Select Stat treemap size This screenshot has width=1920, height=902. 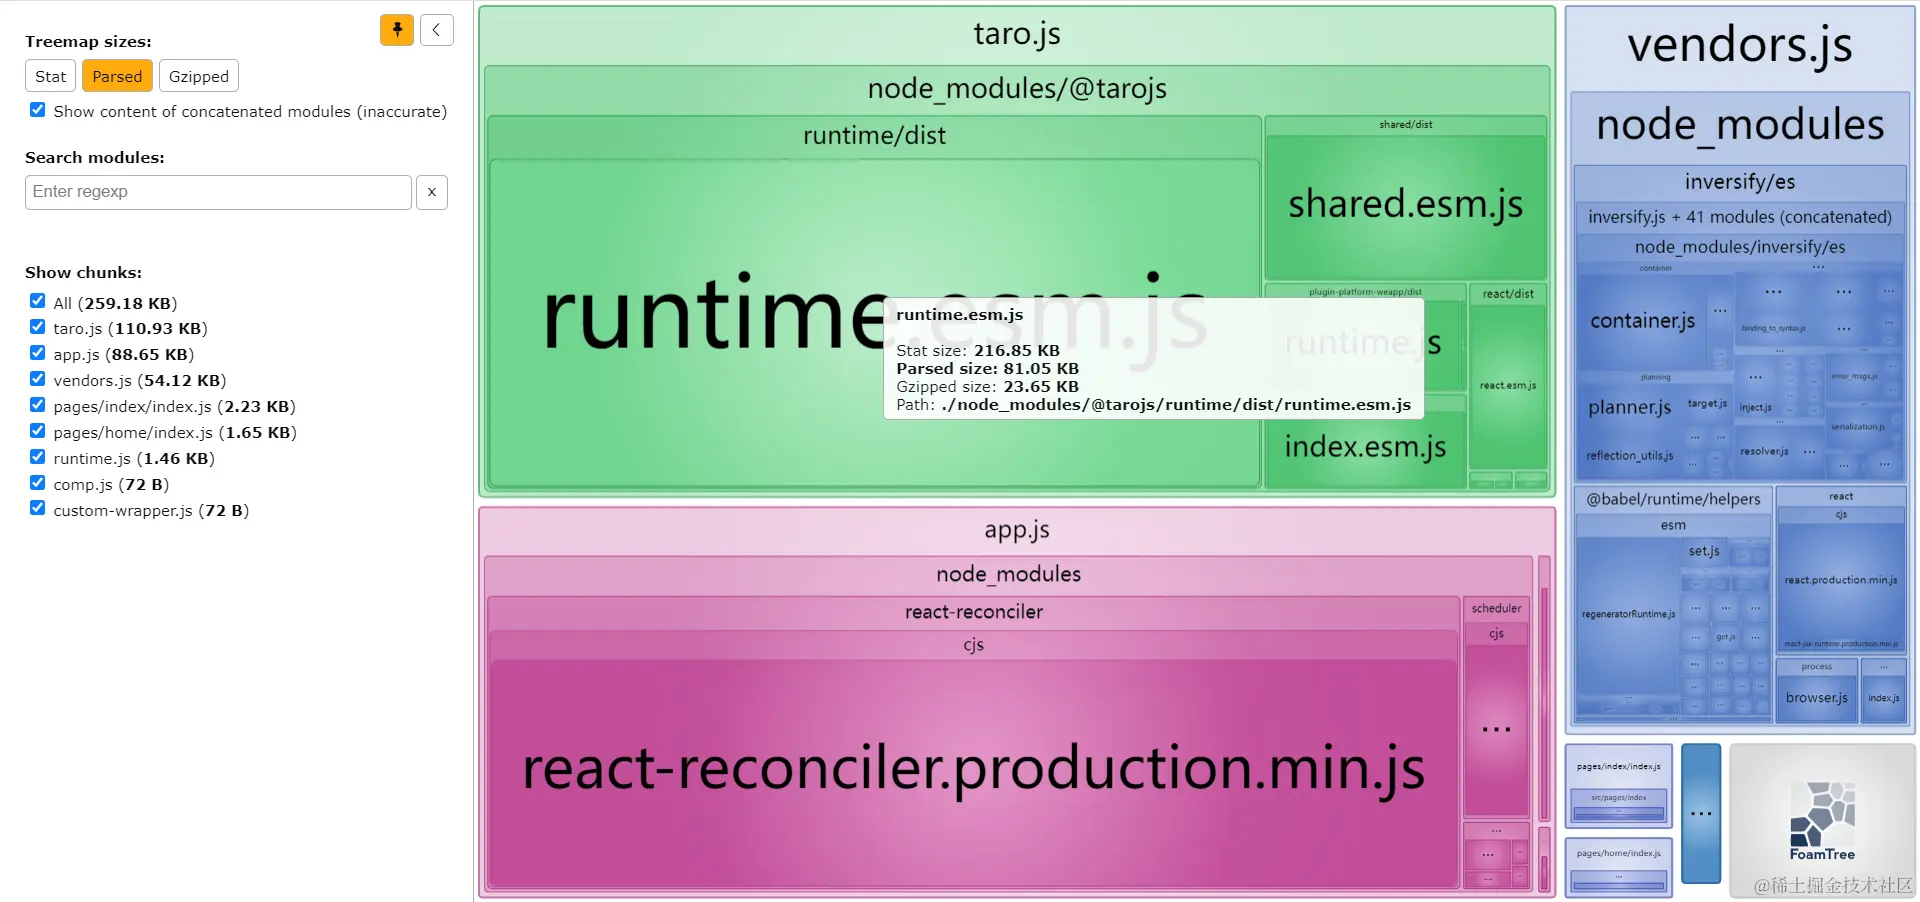(x=51, y=76)
